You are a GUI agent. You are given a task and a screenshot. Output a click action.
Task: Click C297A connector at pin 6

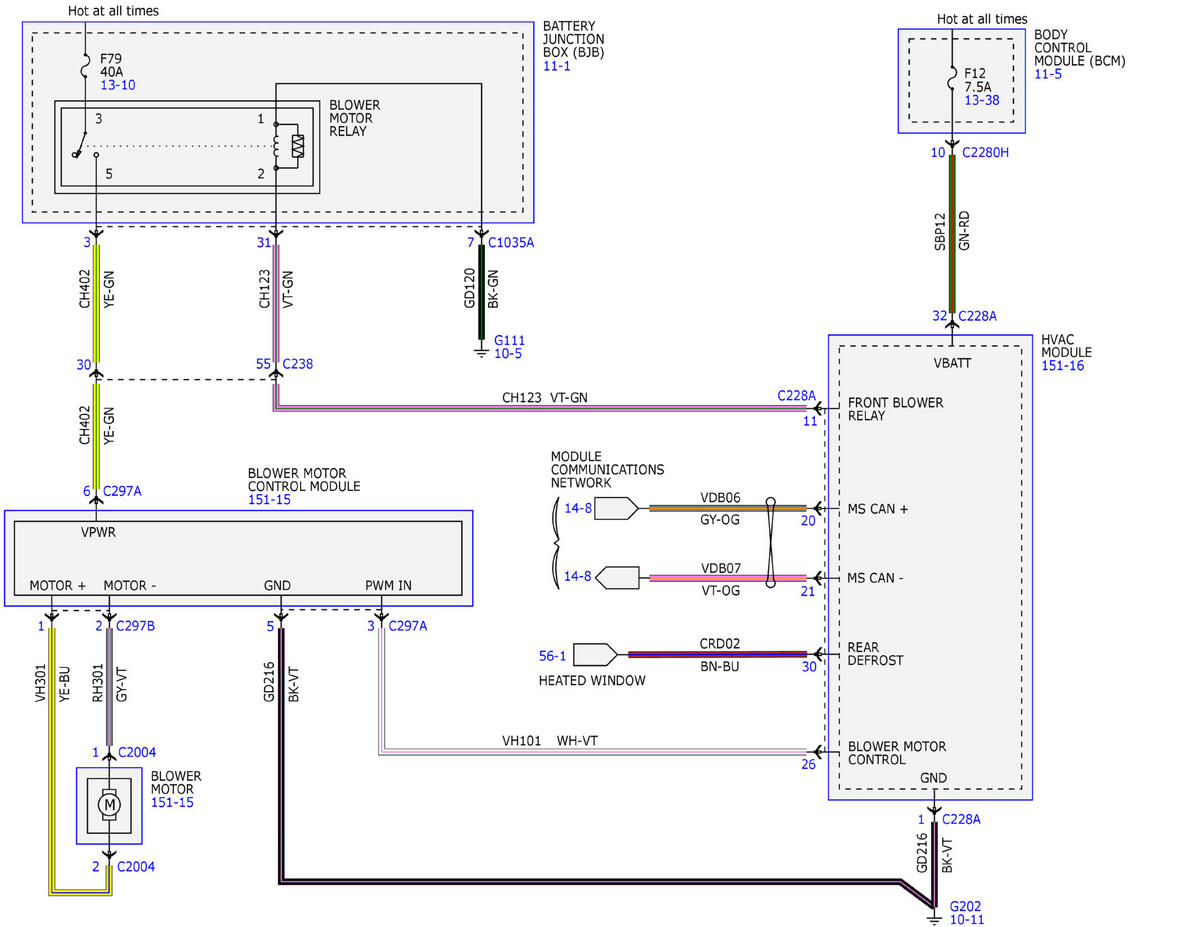coord(122,491)
